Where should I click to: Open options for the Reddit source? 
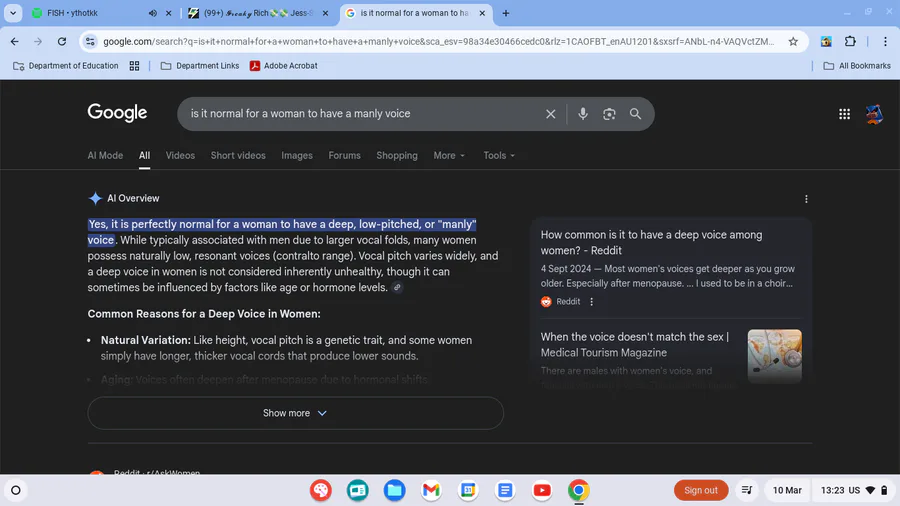(x=592, y=302)
